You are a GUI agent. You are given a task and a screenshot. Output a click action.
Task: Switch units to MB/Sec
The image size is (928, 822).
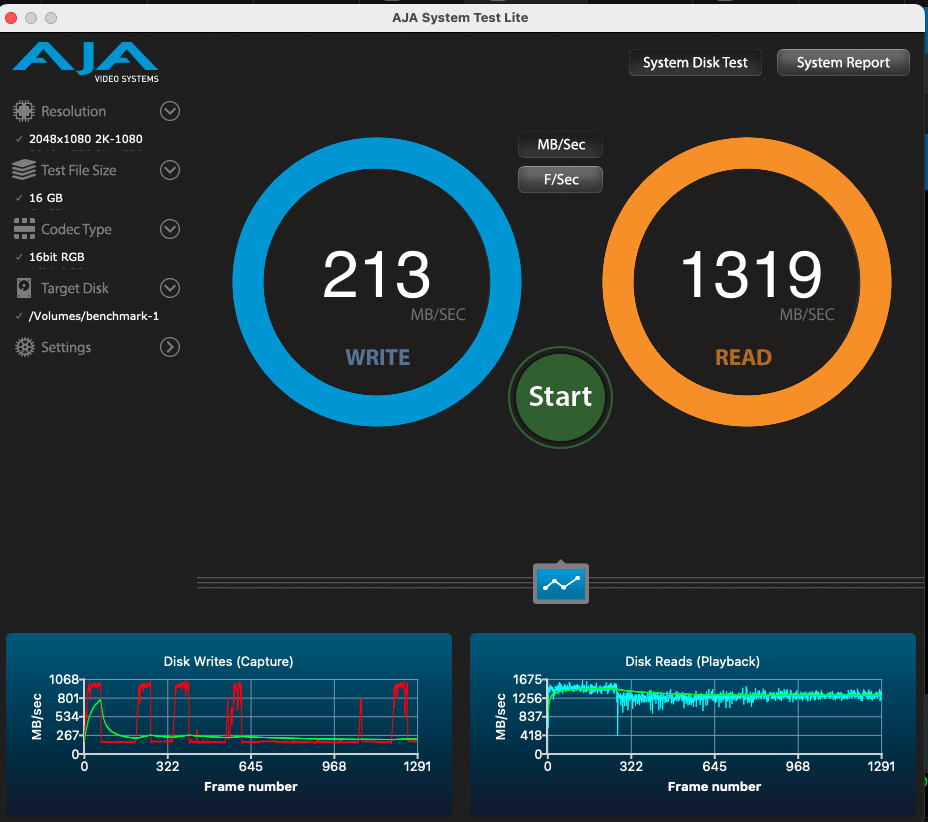coord(560,144)
